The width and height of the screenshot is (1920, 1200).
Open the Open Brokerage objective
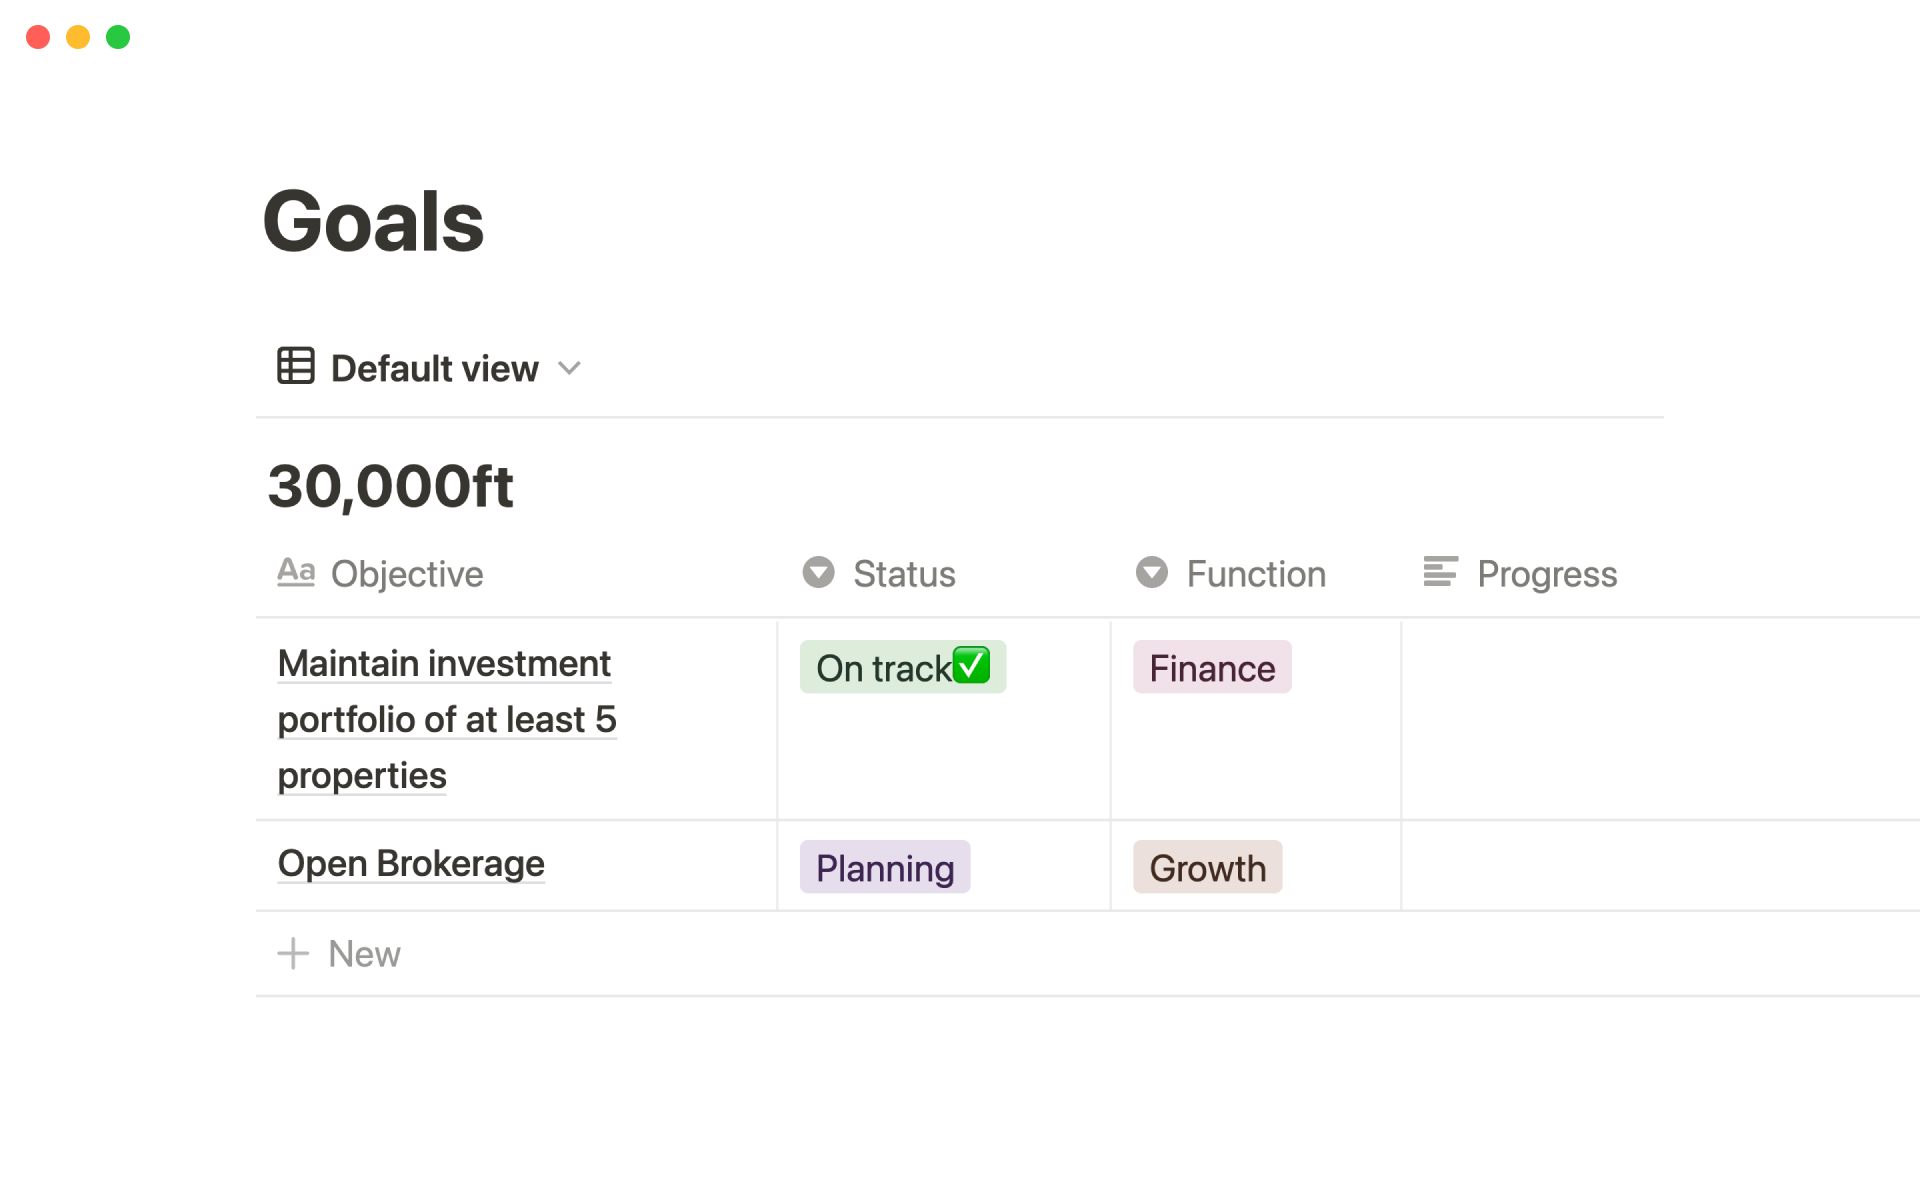click(411, 864)
